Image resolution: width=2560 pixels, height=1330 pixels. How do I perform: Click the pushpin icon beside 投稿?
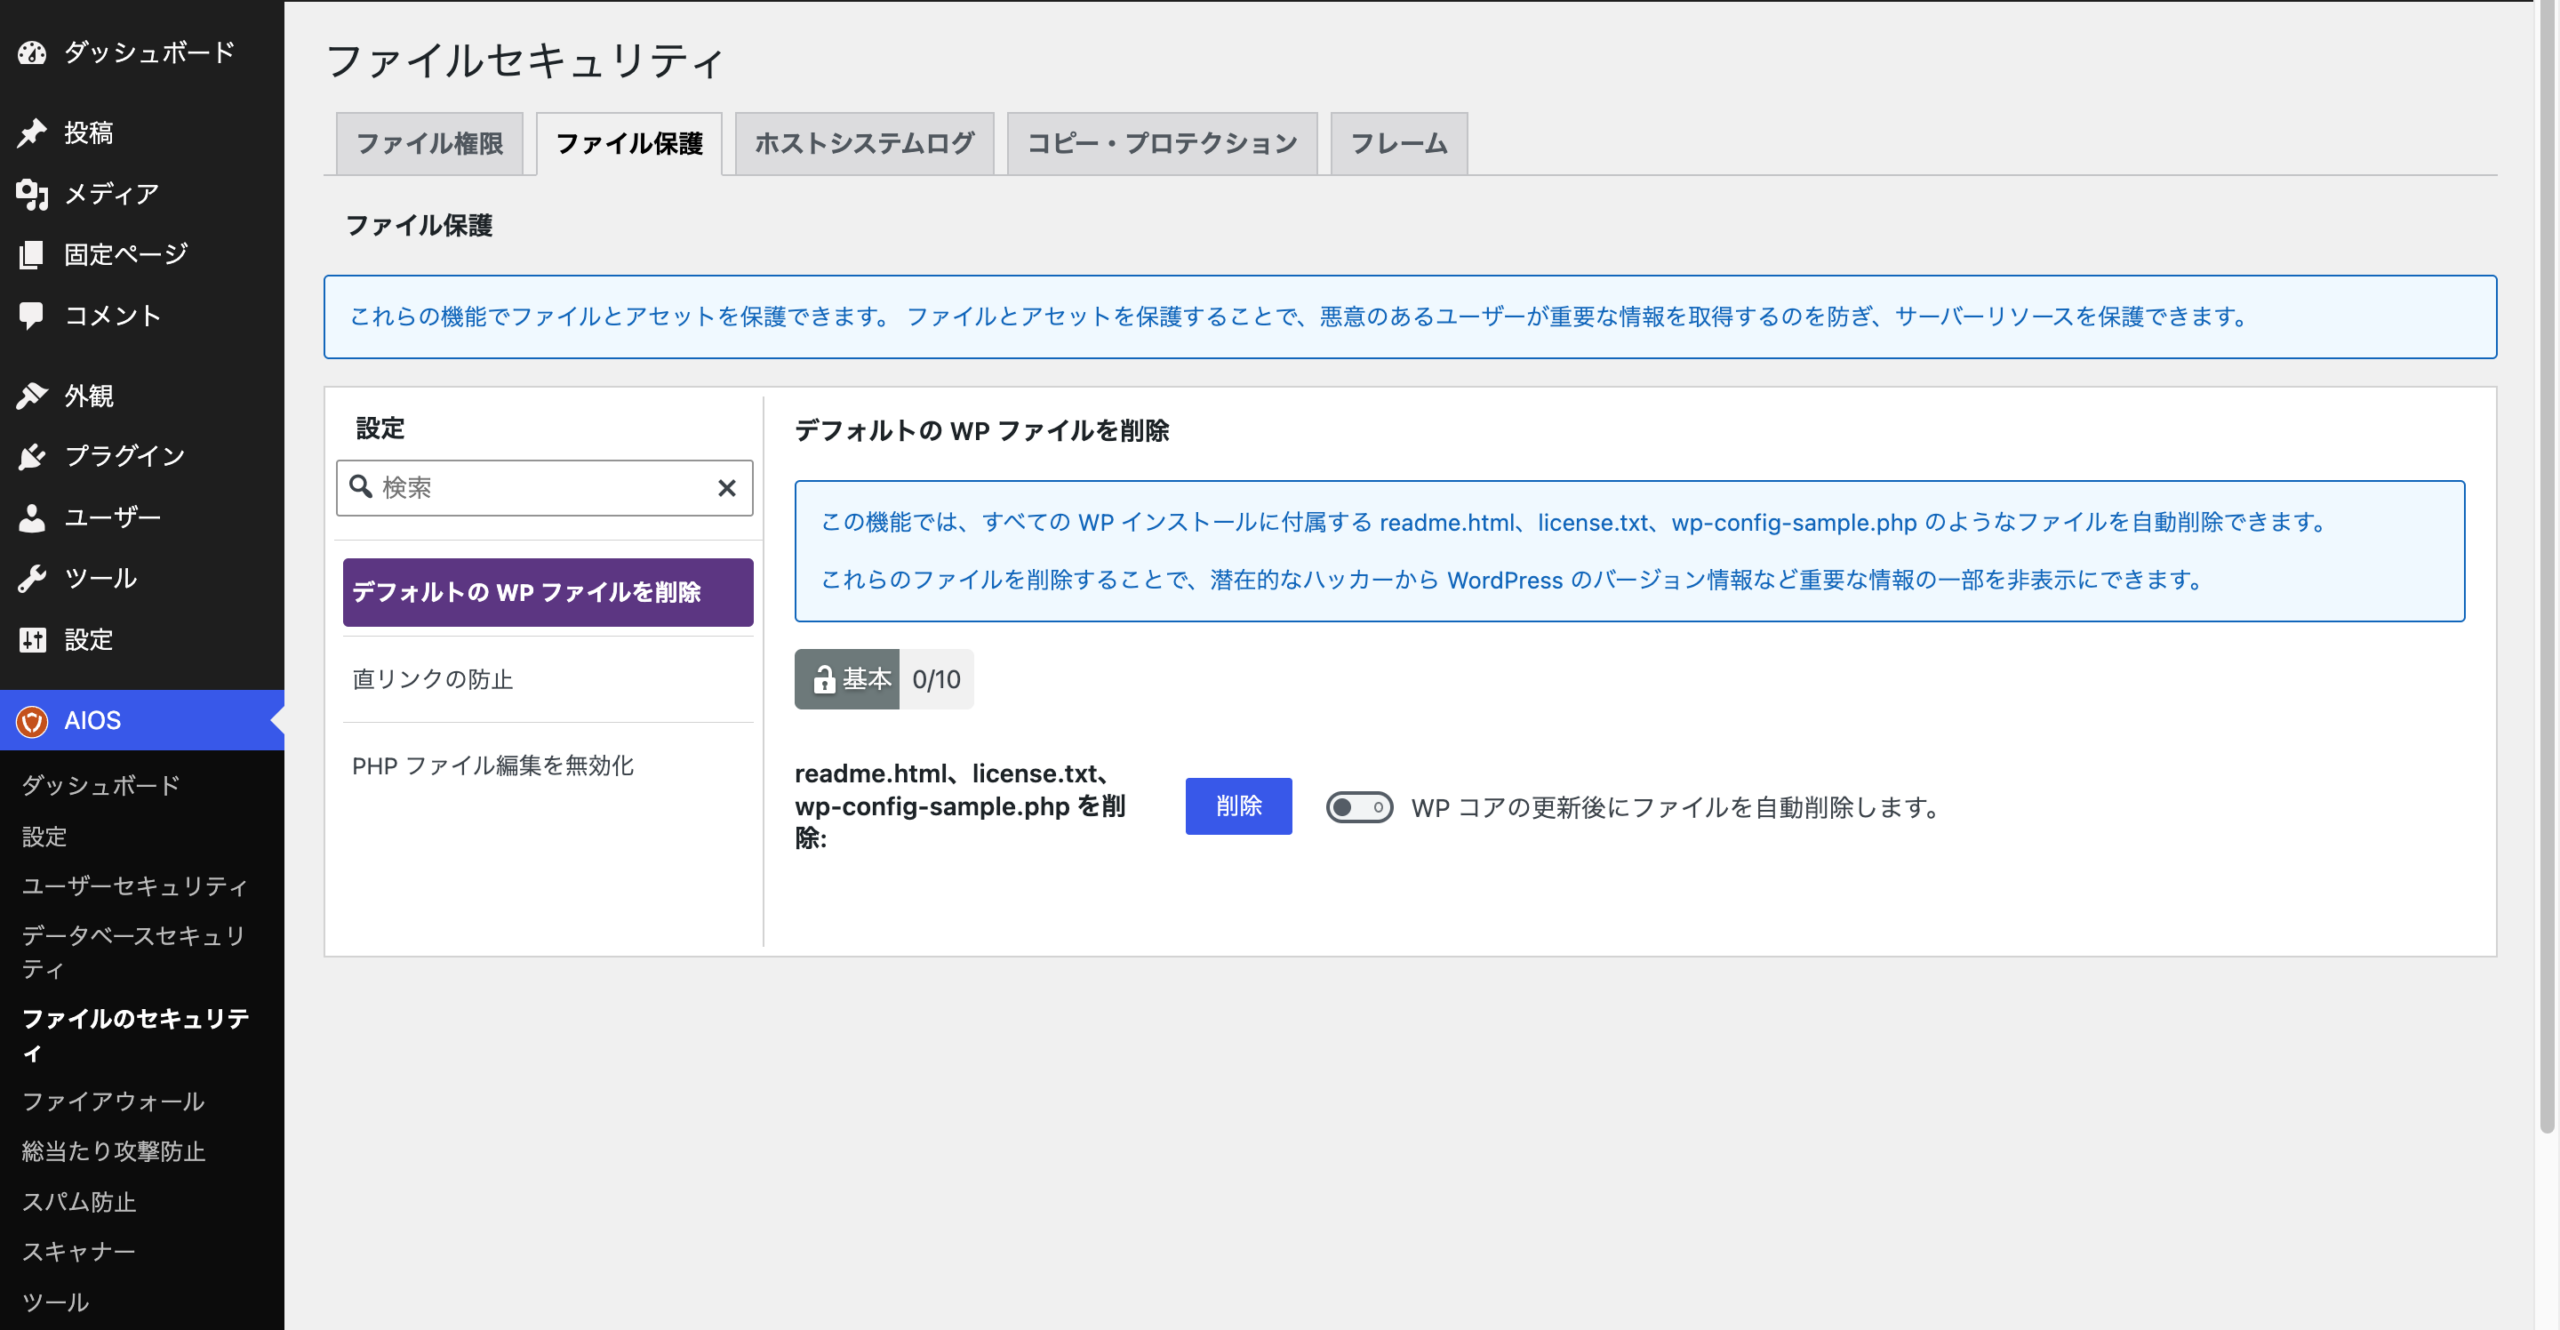[x=32, y=132]
